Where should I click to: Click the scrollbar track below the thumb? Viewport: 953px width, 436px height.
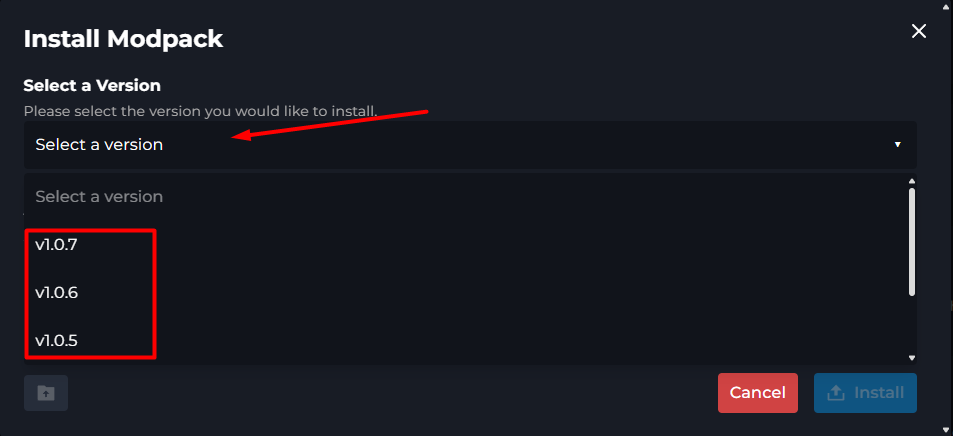click(912, 325)
